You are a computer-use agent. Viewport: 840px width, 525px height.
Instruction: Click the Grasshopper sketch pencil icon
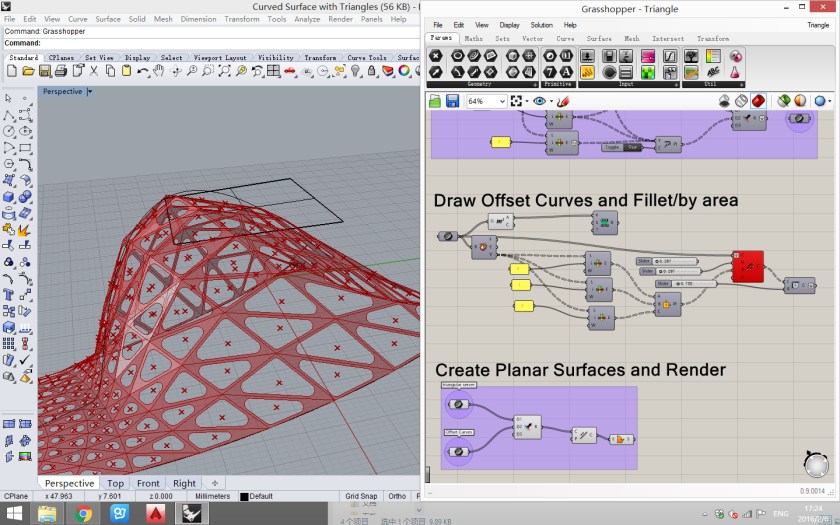(x=563, y=101)
